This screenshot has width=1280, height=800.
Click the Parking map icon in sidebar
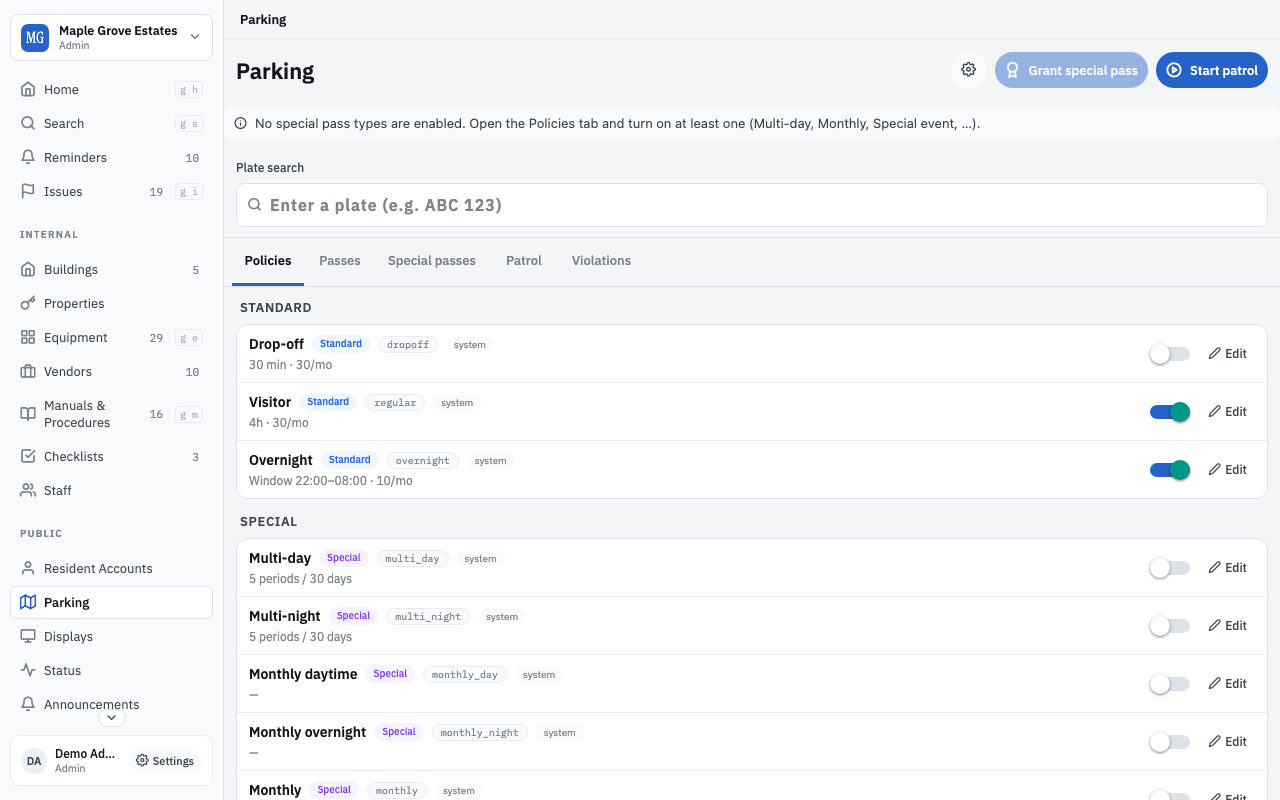28,602
